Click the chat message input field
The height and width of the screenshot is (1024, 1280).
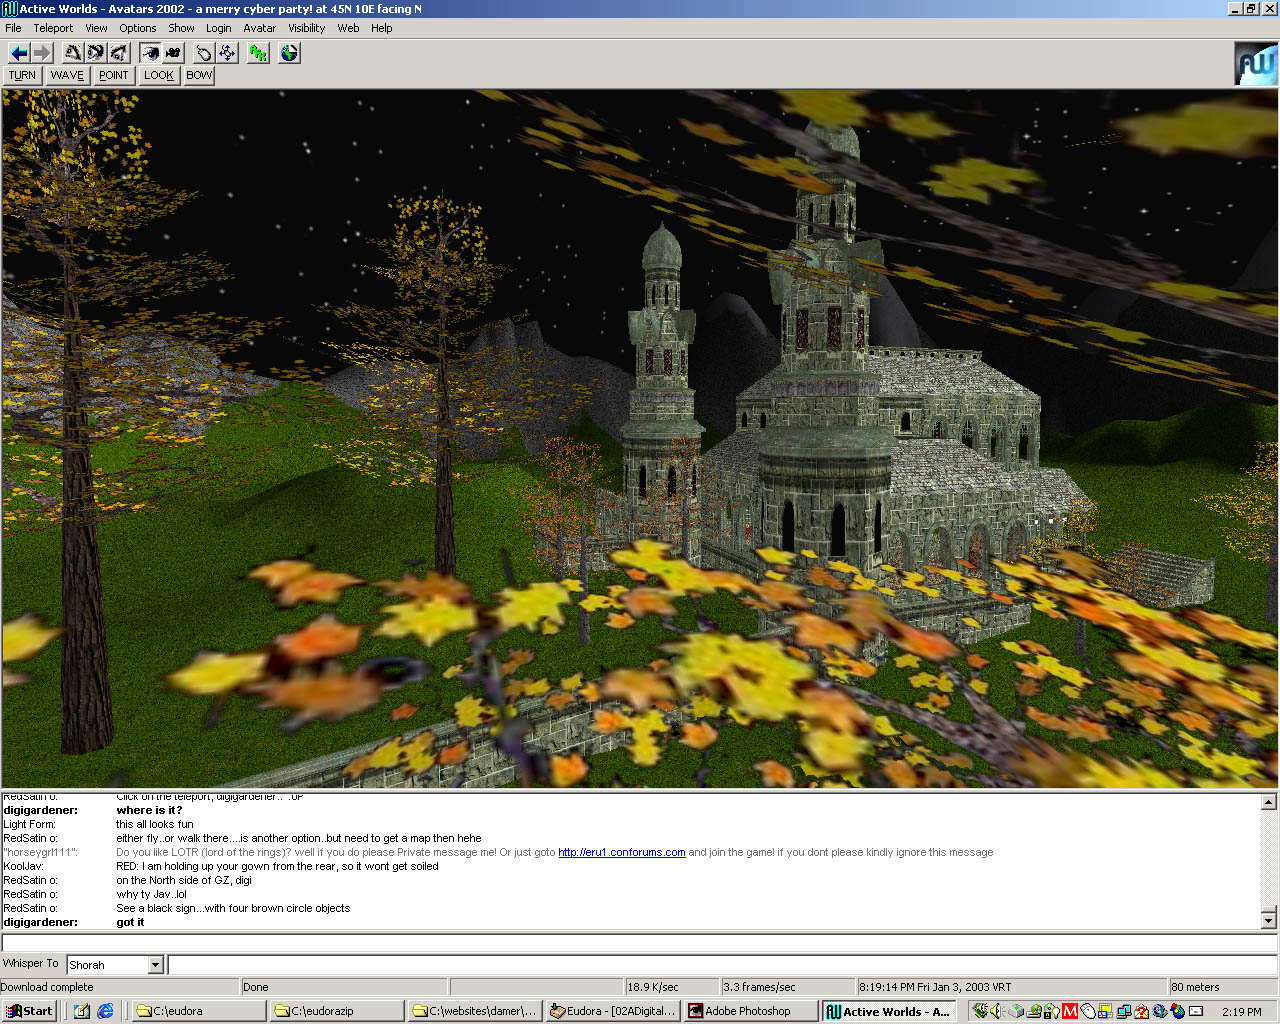tap(720, 965)
